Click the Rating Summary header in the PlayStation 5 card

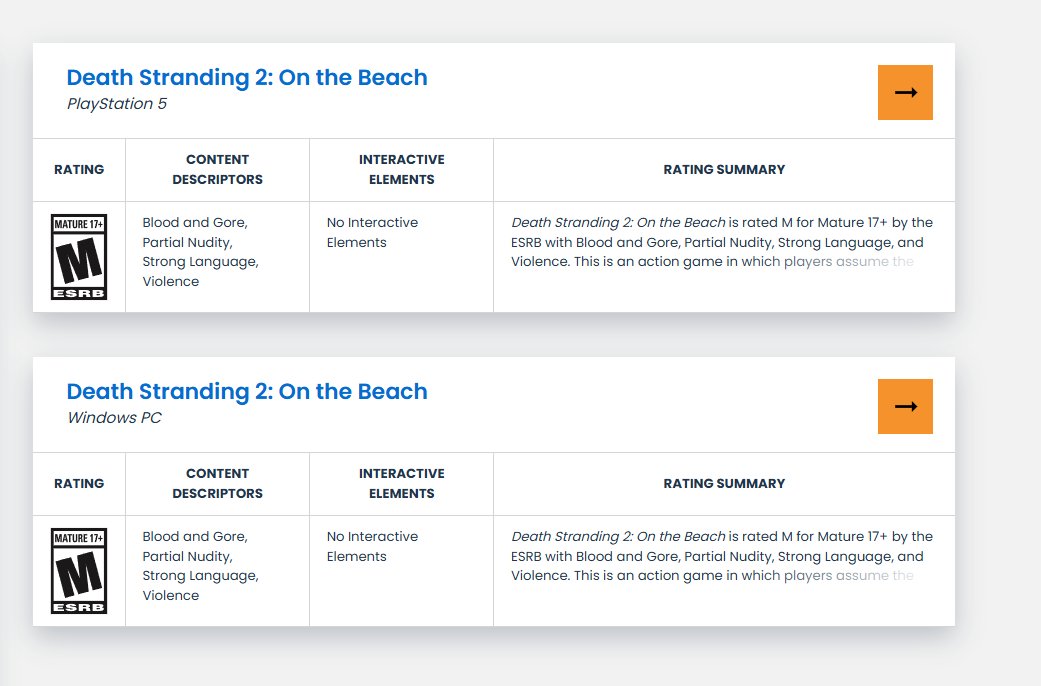tap(724, 170)
